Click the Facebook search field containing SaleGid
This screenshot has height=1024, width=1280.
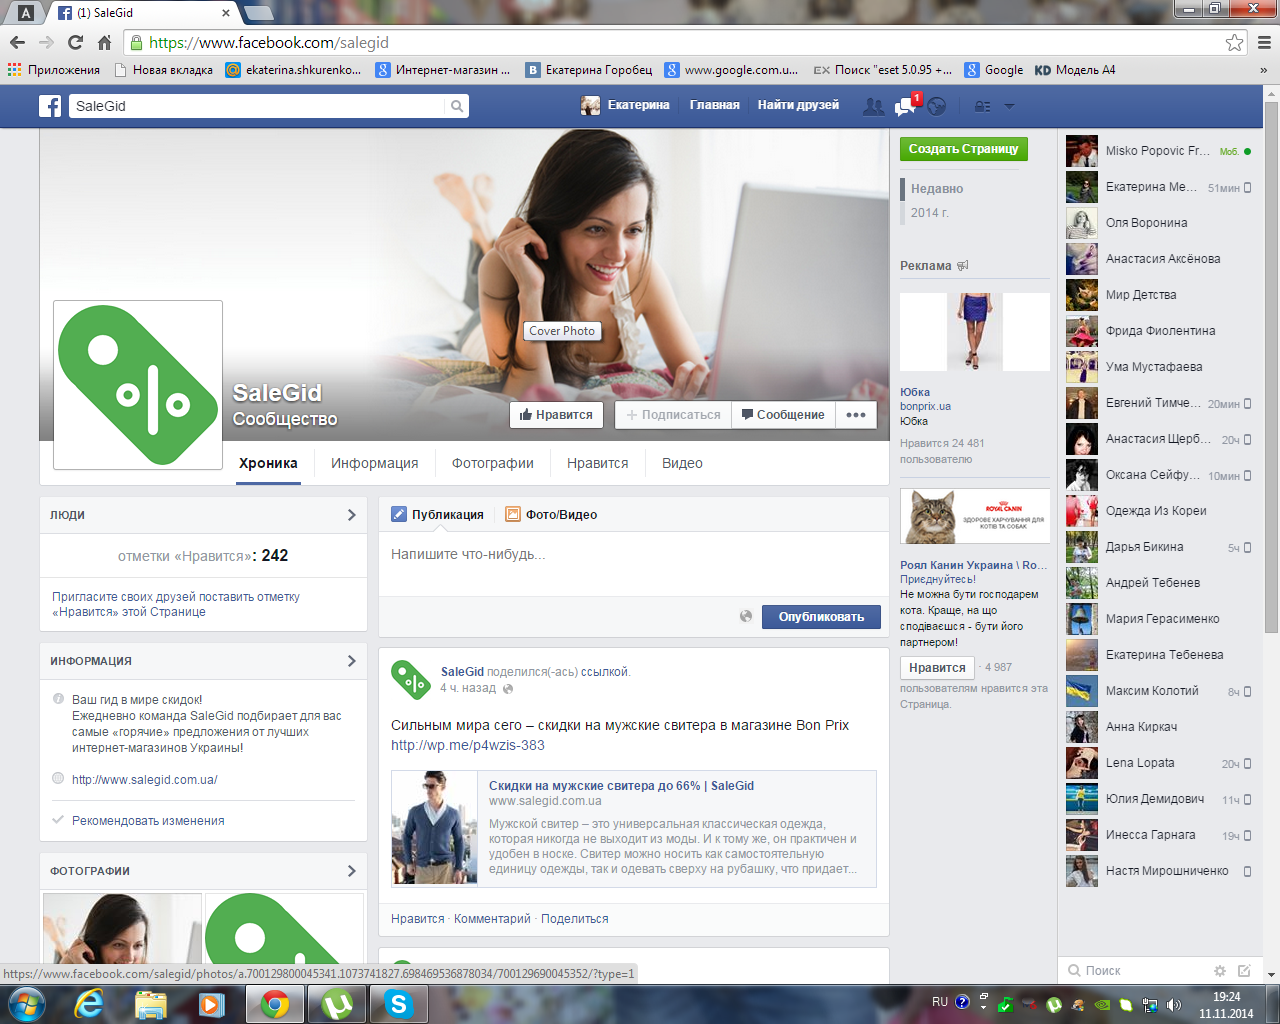(258, 106)
